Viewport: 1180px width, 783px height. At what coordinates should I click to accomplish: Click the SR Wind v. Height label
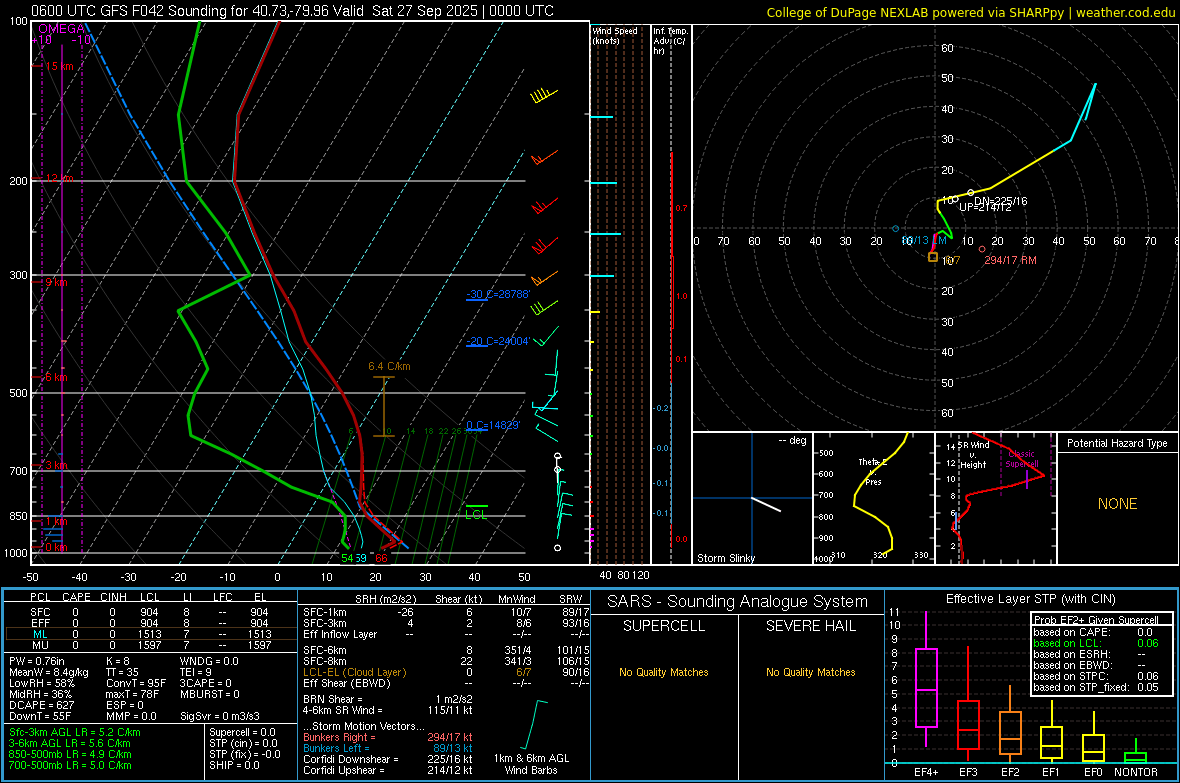(x=973, y=455)
